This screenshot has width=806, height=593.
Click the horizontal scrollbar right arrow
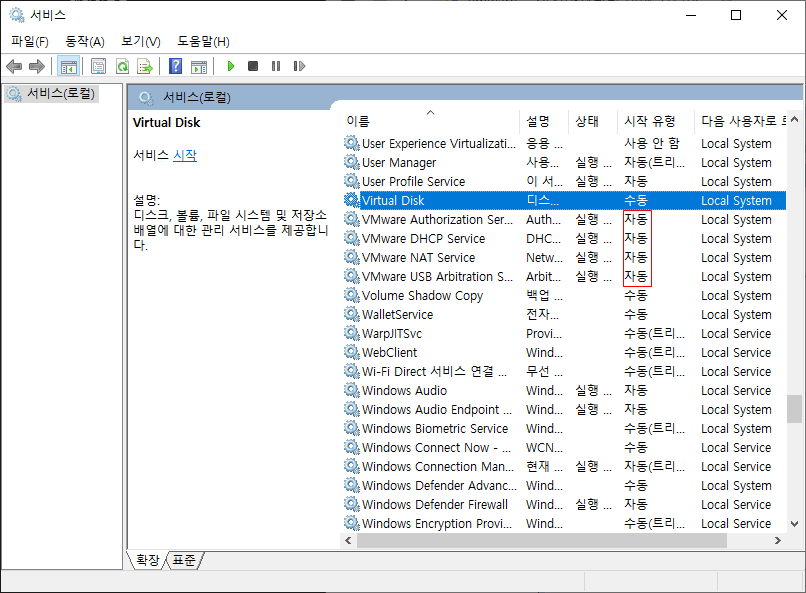[778, 540]
